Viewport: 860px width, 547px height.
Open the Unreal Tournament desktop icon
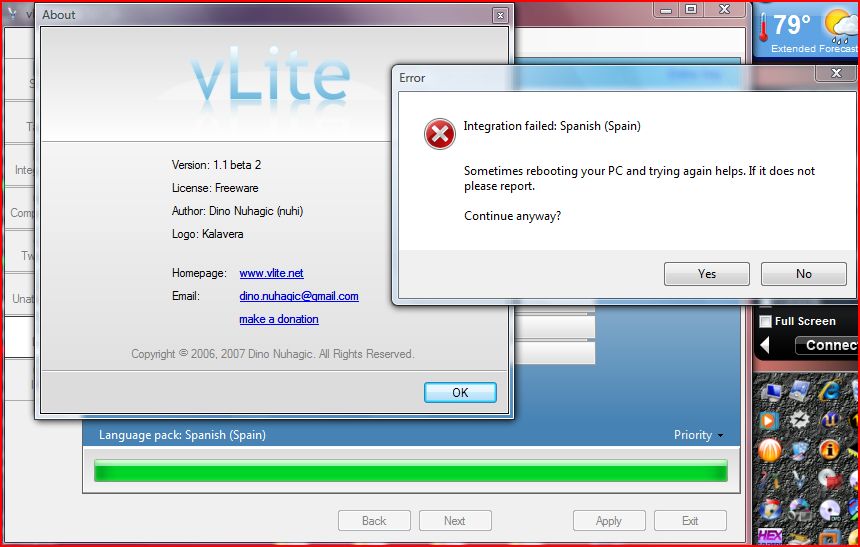829,420
